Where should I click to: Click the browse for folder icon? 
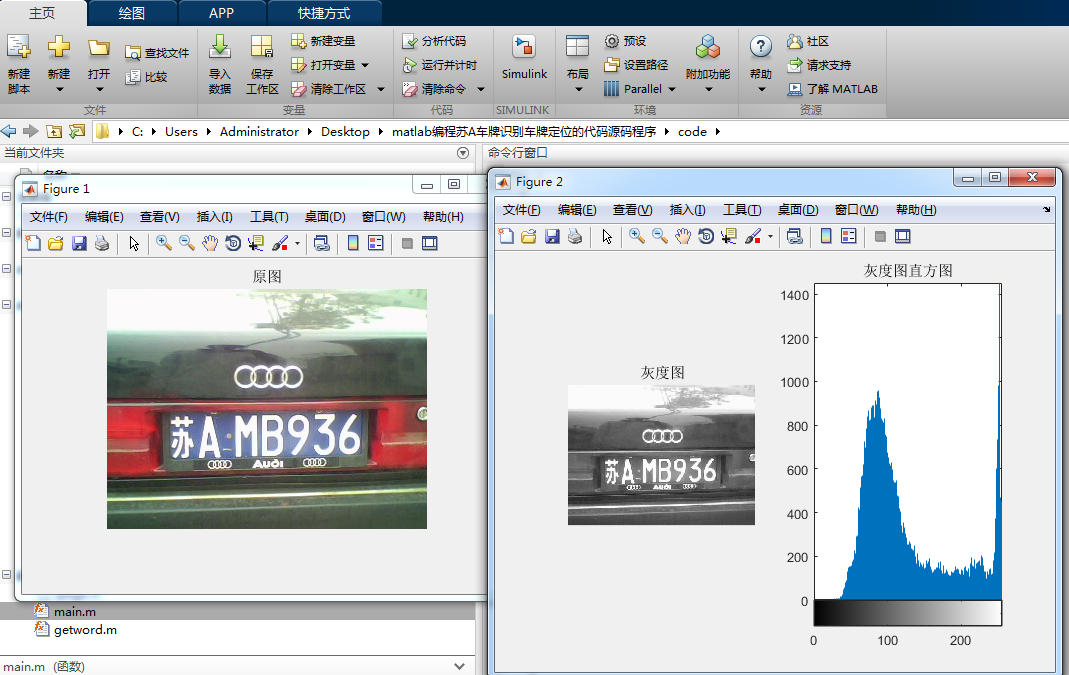click(77, 131)
